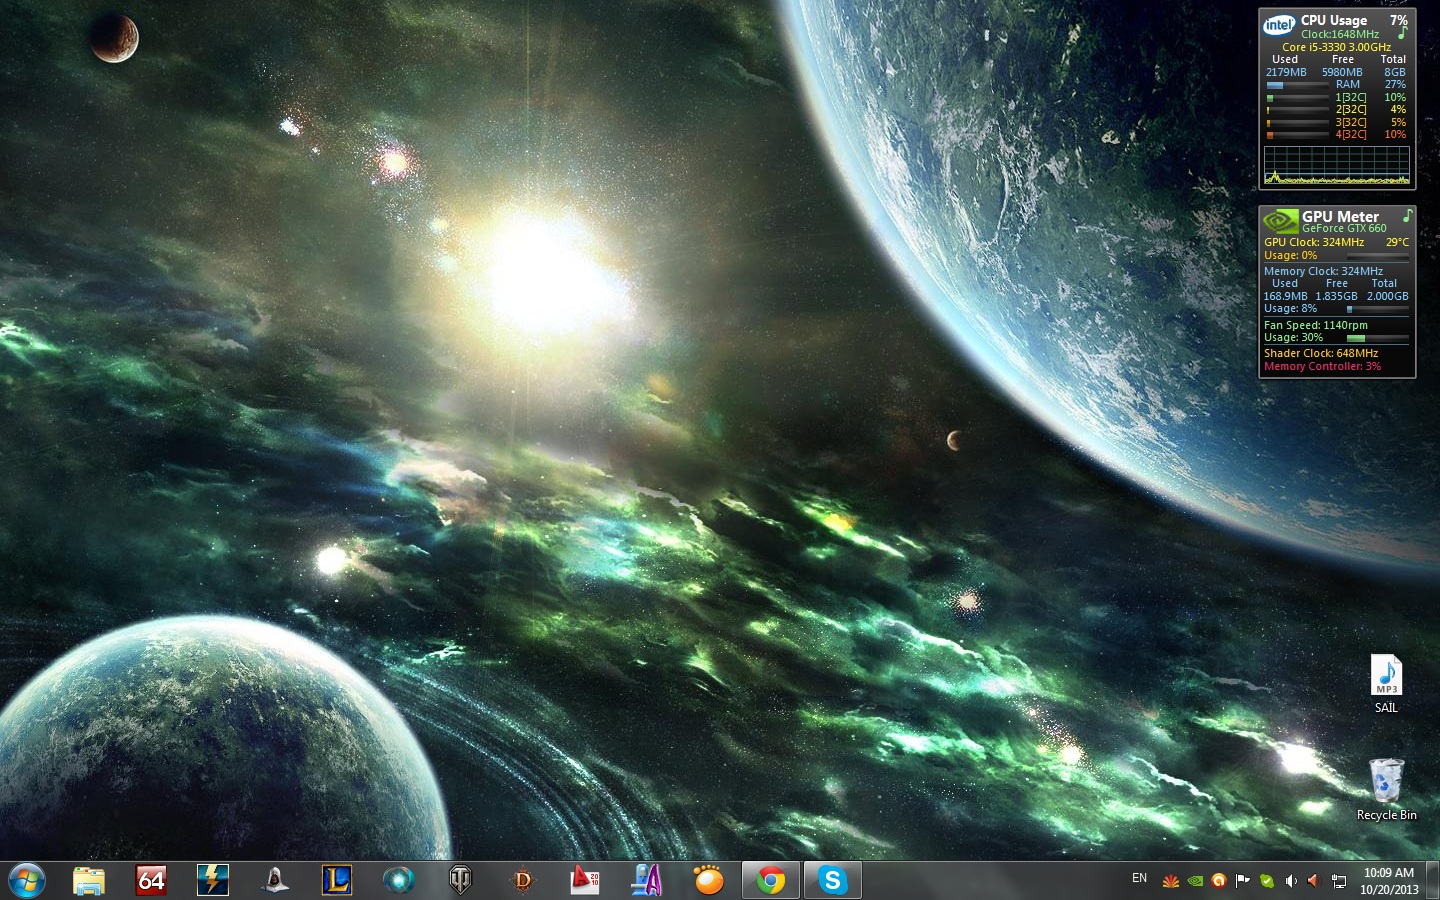Click the 'GeForce GTX 660' label
Viewport: 1440px width, 900px height.
point(1344,229)
